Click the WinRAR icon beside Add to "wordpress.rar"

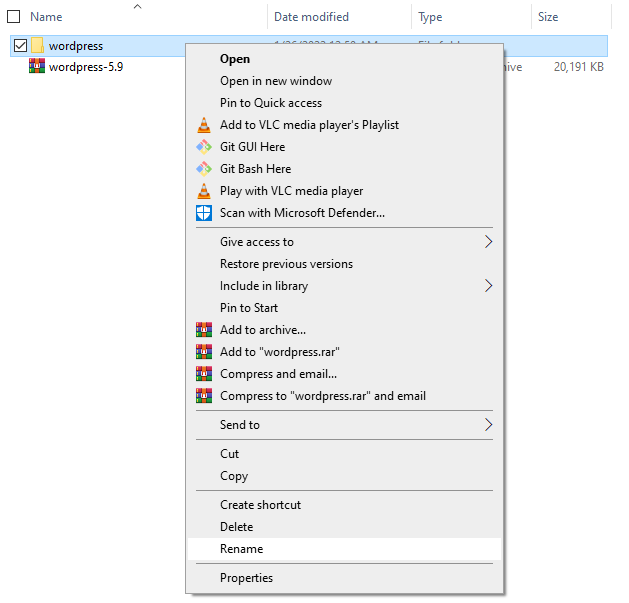[x=204, y=352]
